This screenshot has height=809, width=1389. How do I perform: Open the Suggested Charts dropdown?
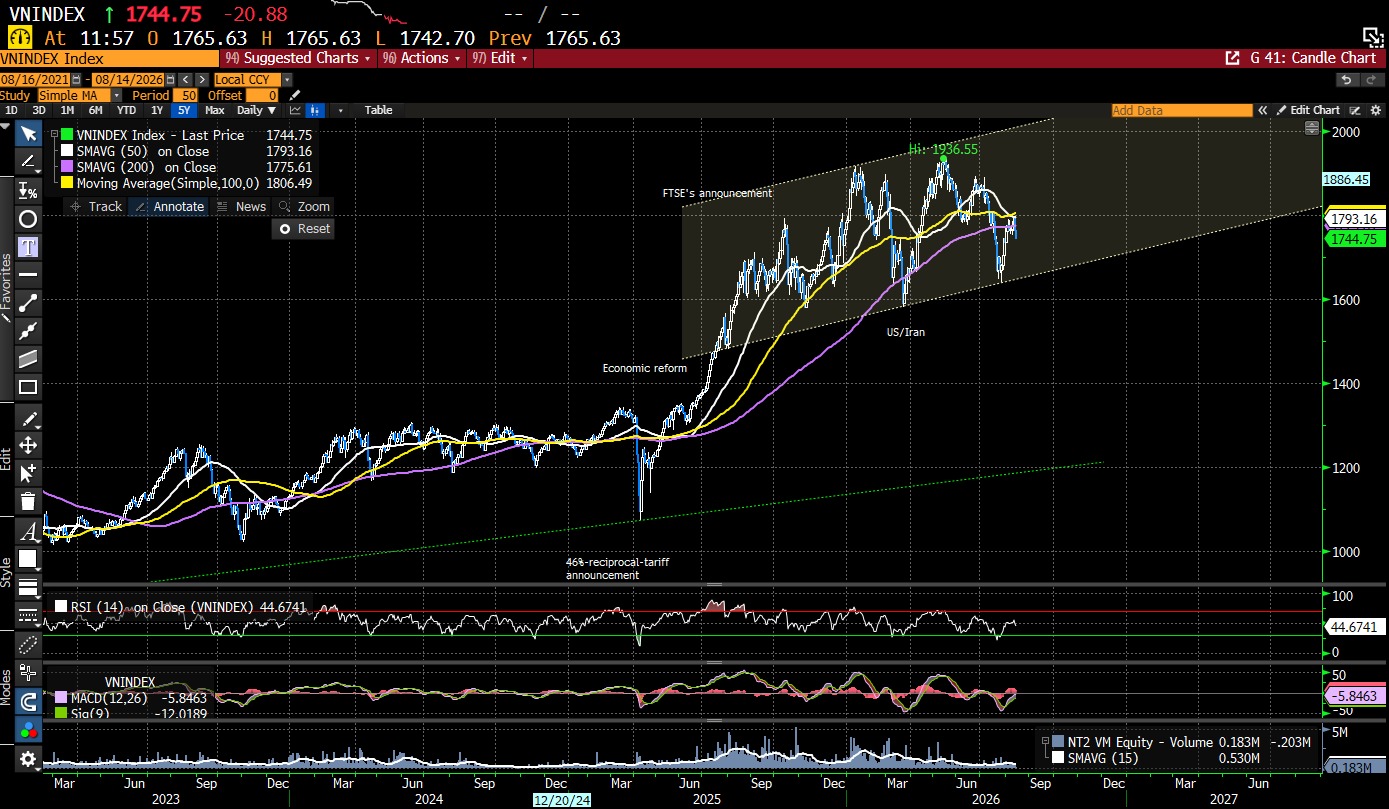[299, 58]
